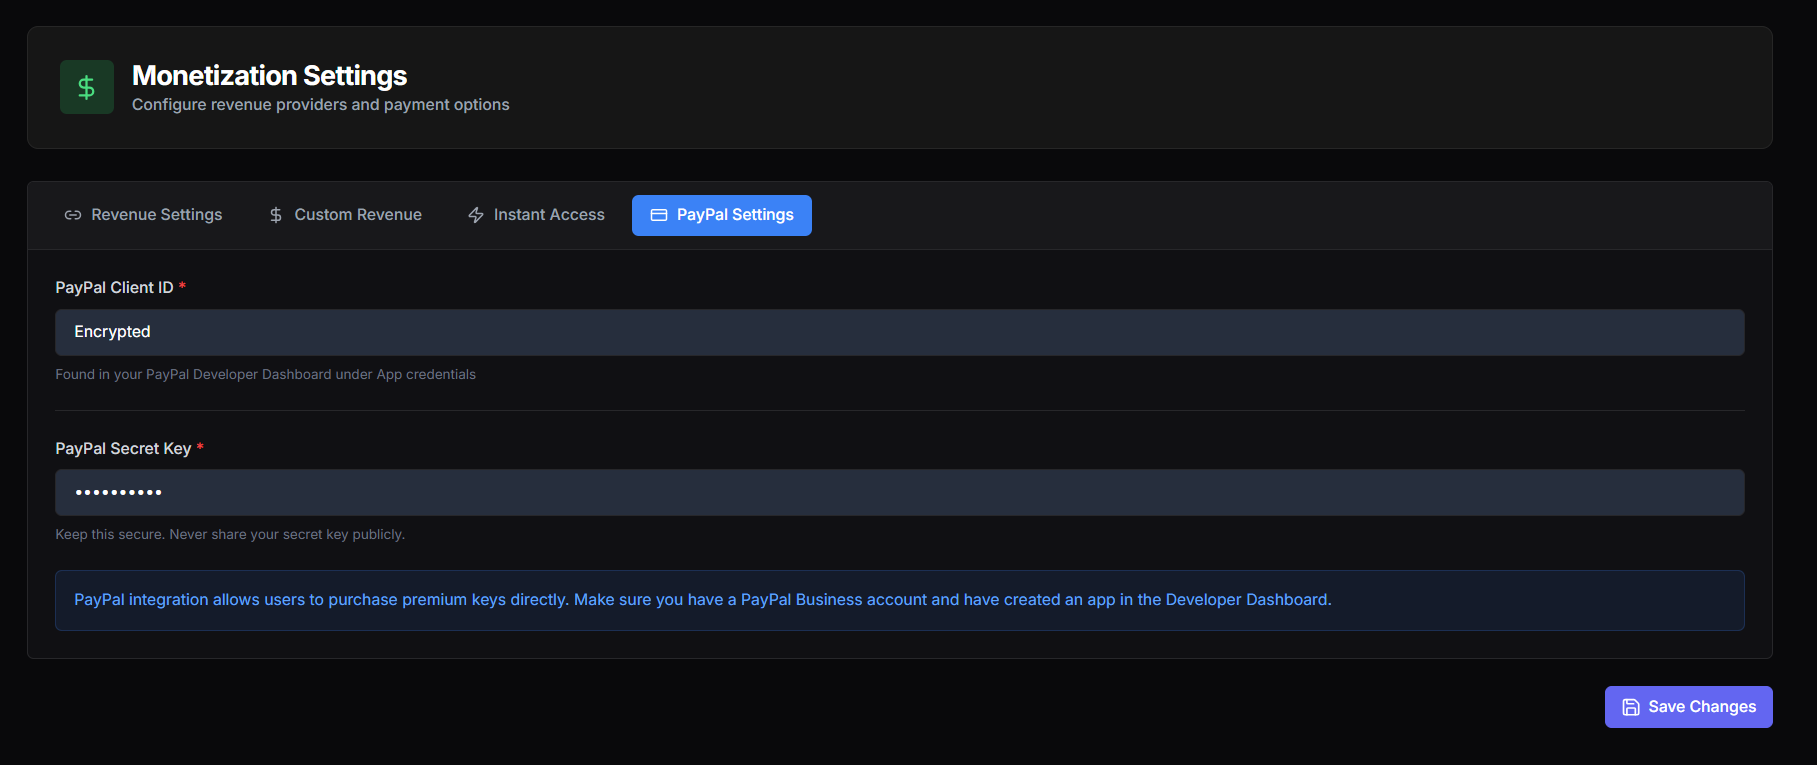Click the 'Configure revenue providers and payment options' subtitle

(321, 105)
